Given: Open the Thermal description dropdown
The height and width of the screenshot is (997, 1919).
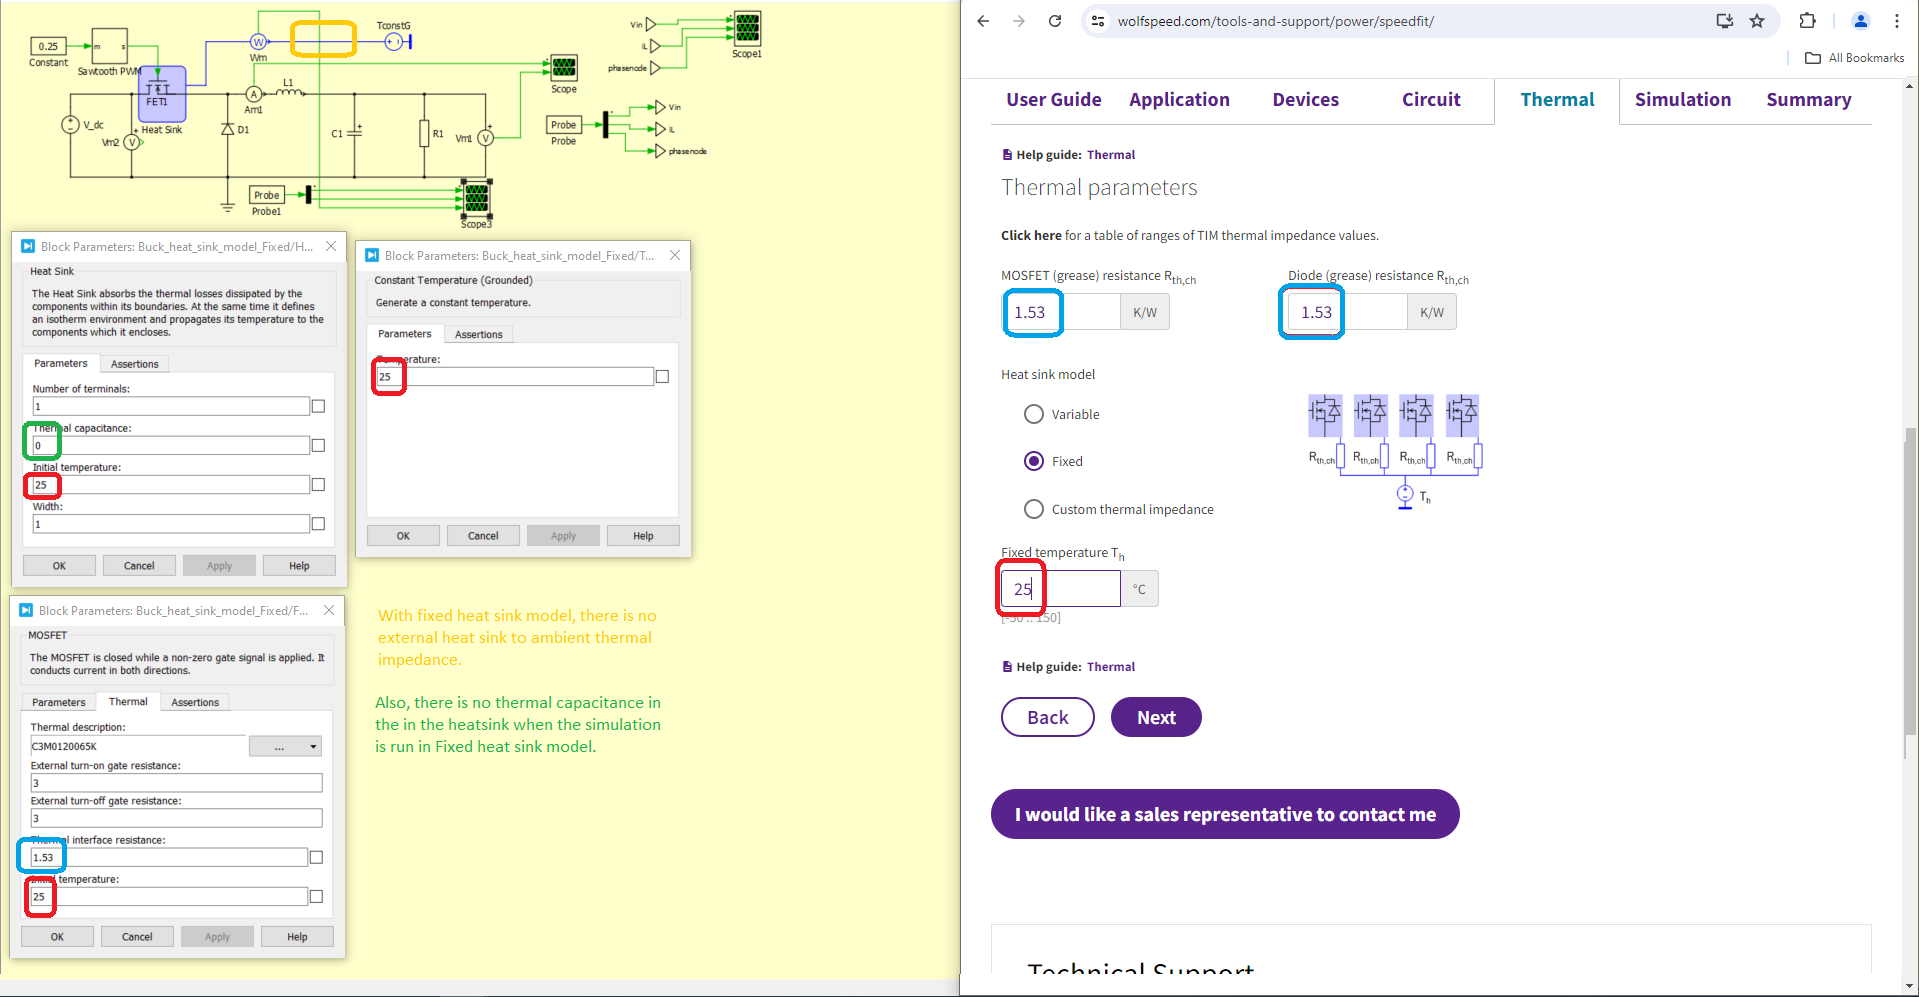Looking at the screenshot, I should [286, 746].
